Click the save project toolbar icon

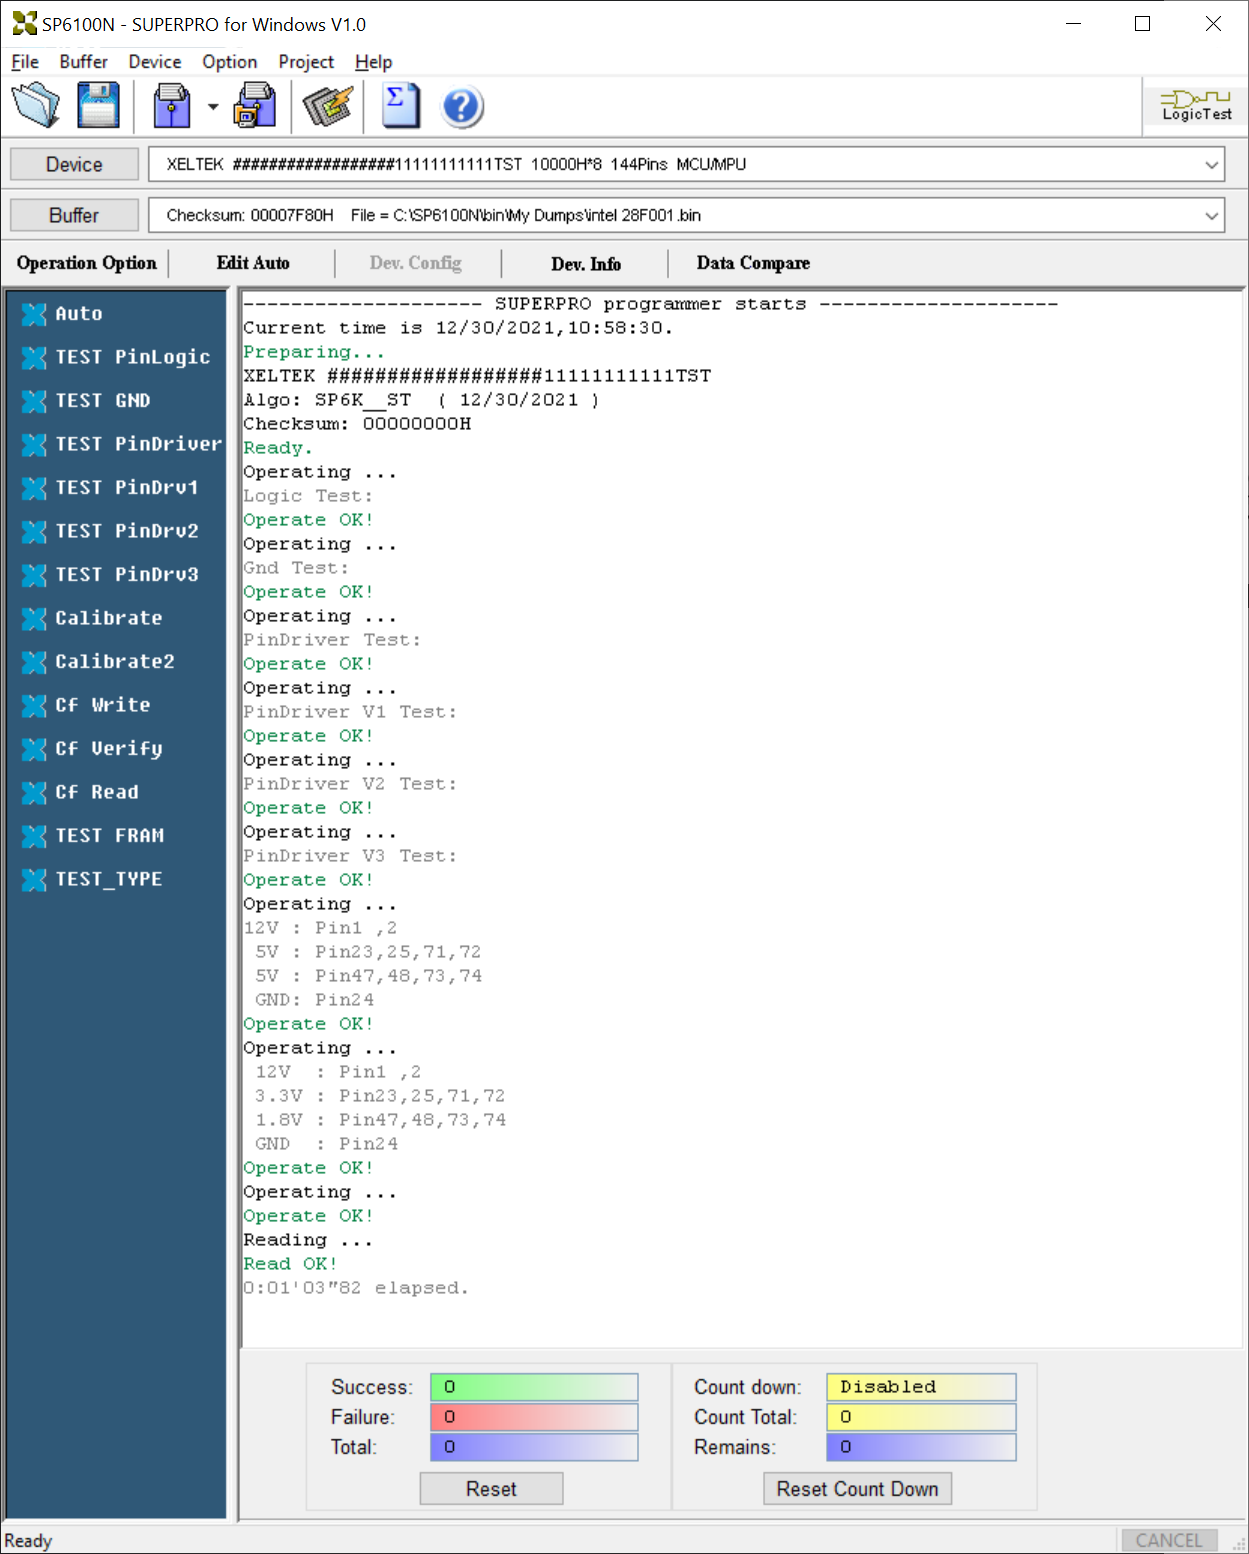pyautogui.click(x=255, y=105)
